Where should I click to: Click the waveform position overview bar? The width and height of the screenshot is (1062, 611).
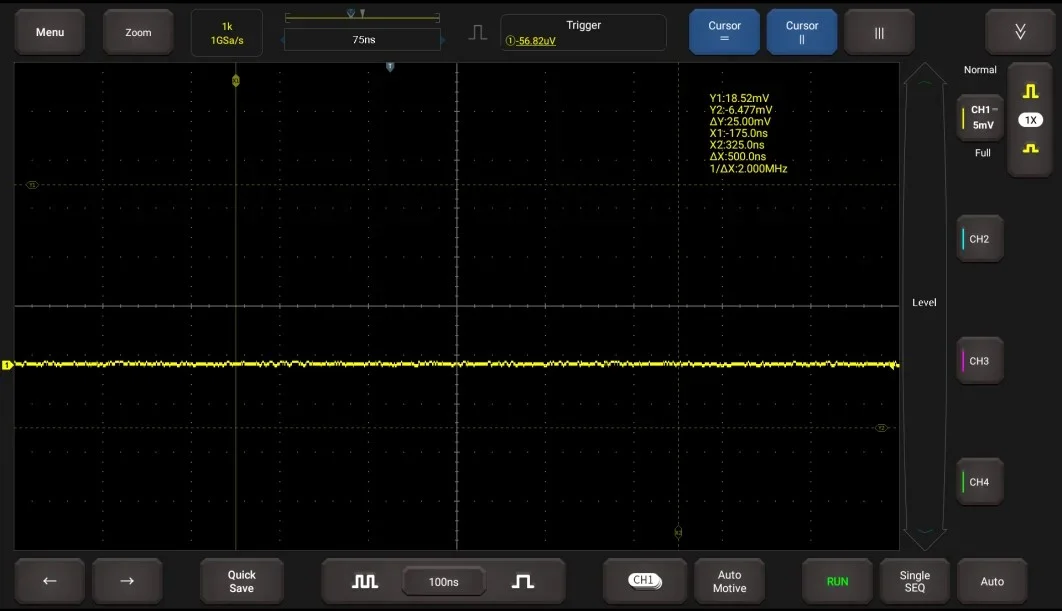[x=362, y=17]
